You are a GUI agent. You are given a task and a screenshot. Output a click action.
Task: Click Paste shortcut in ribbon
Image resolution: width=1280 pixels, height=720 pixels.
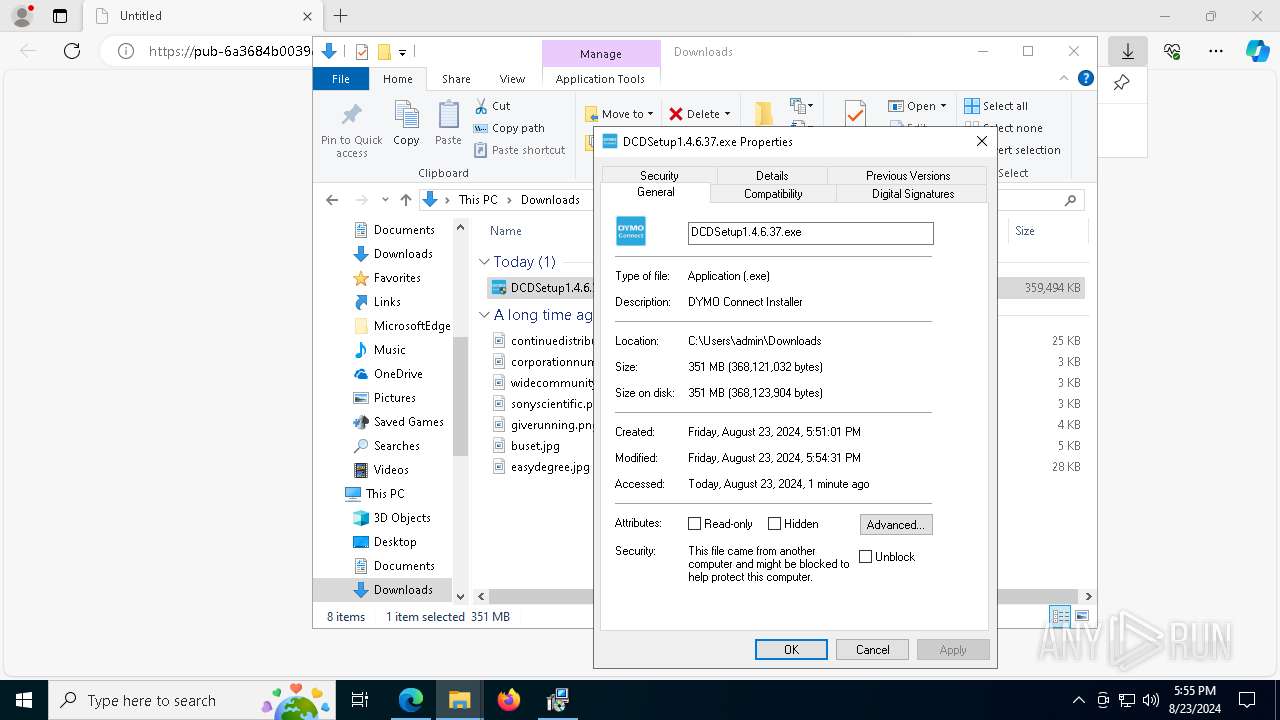click(x=519, y=150)
